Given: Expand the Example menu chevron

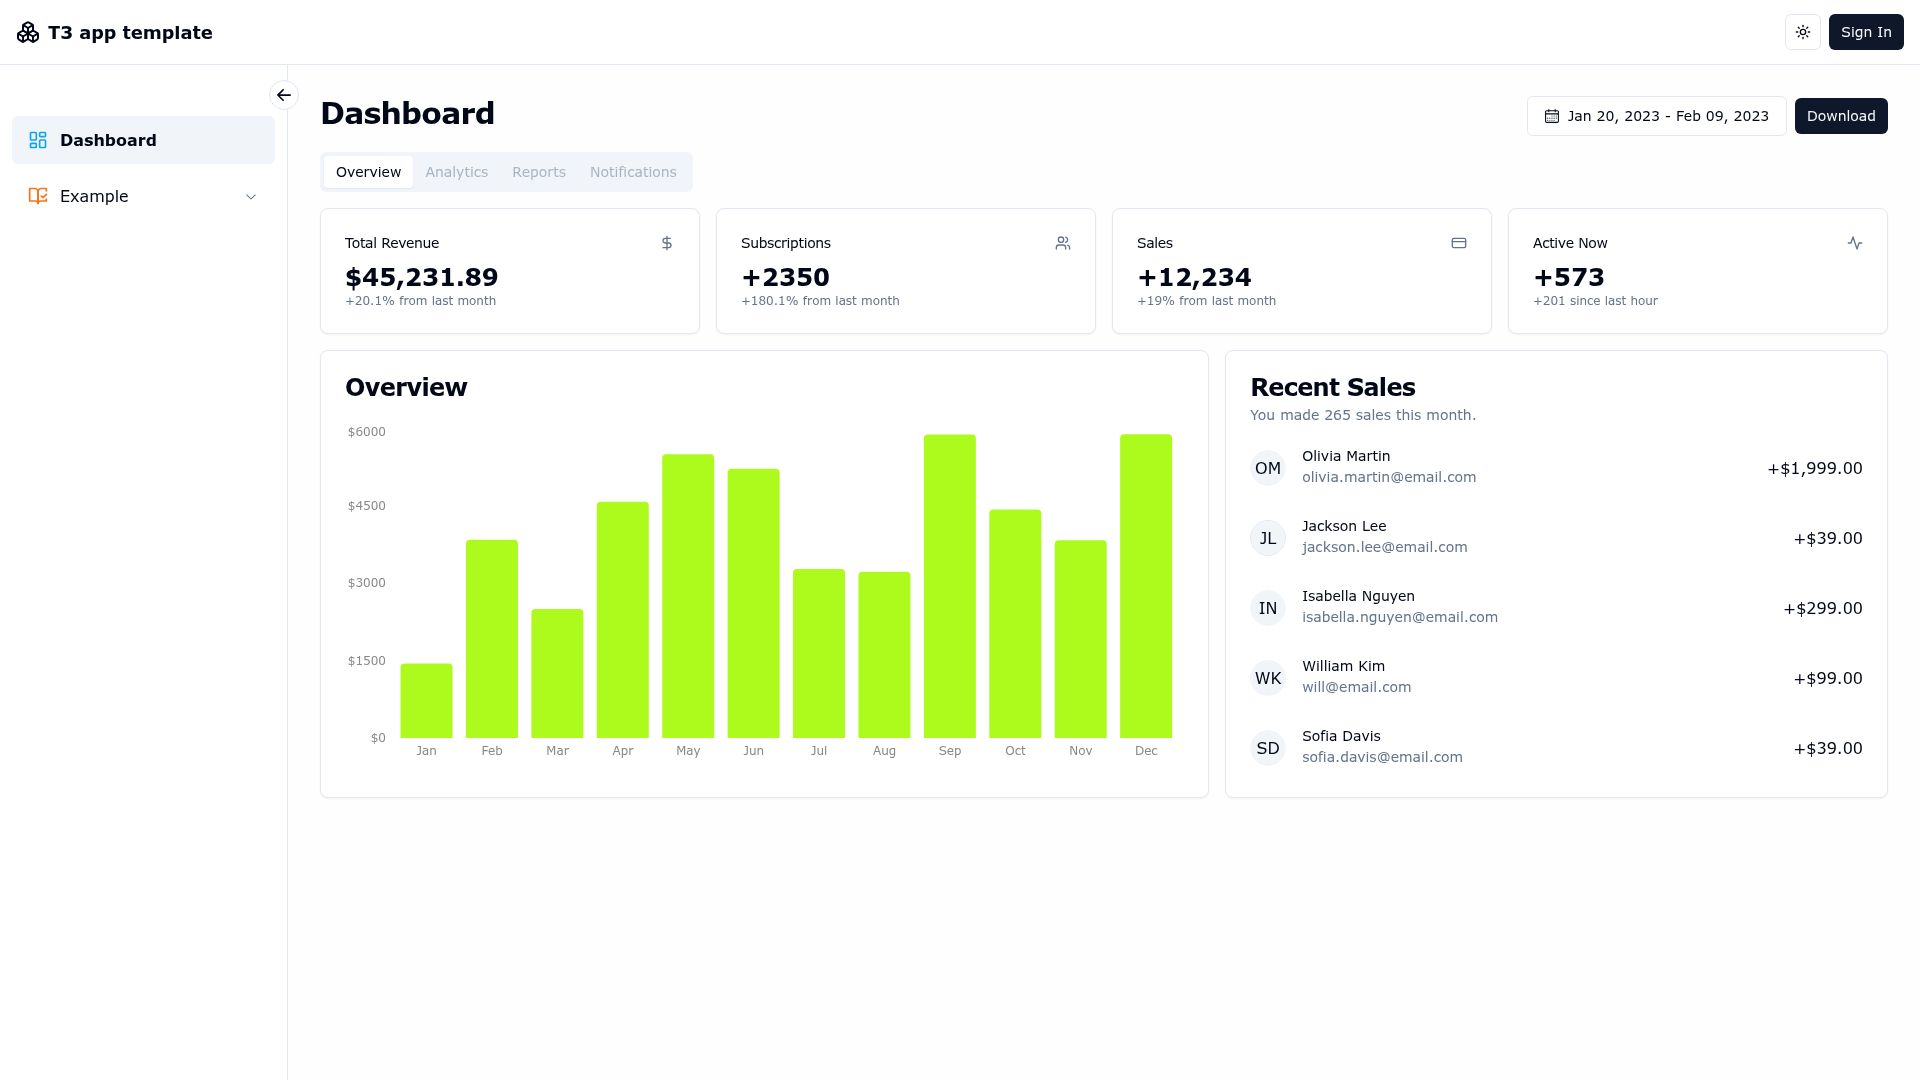Looking at the screenshot, I should point(251,197).
